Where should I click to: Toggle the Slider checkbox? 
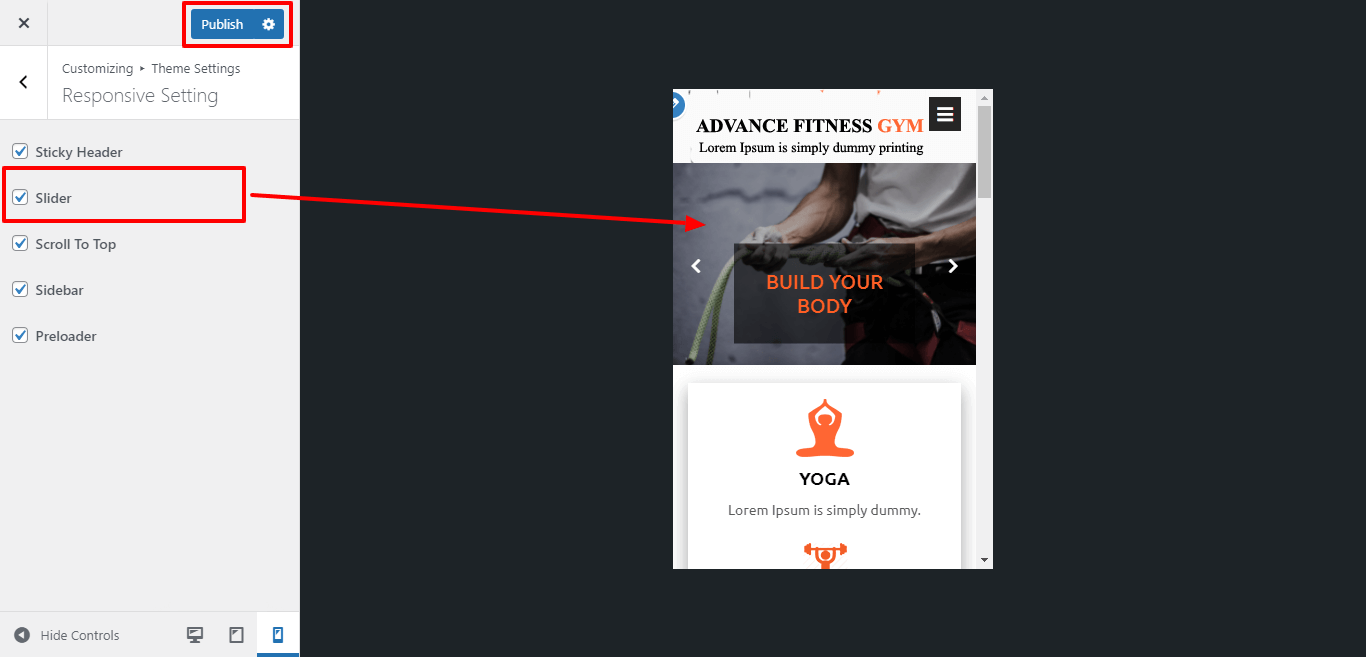coord(20,197)
